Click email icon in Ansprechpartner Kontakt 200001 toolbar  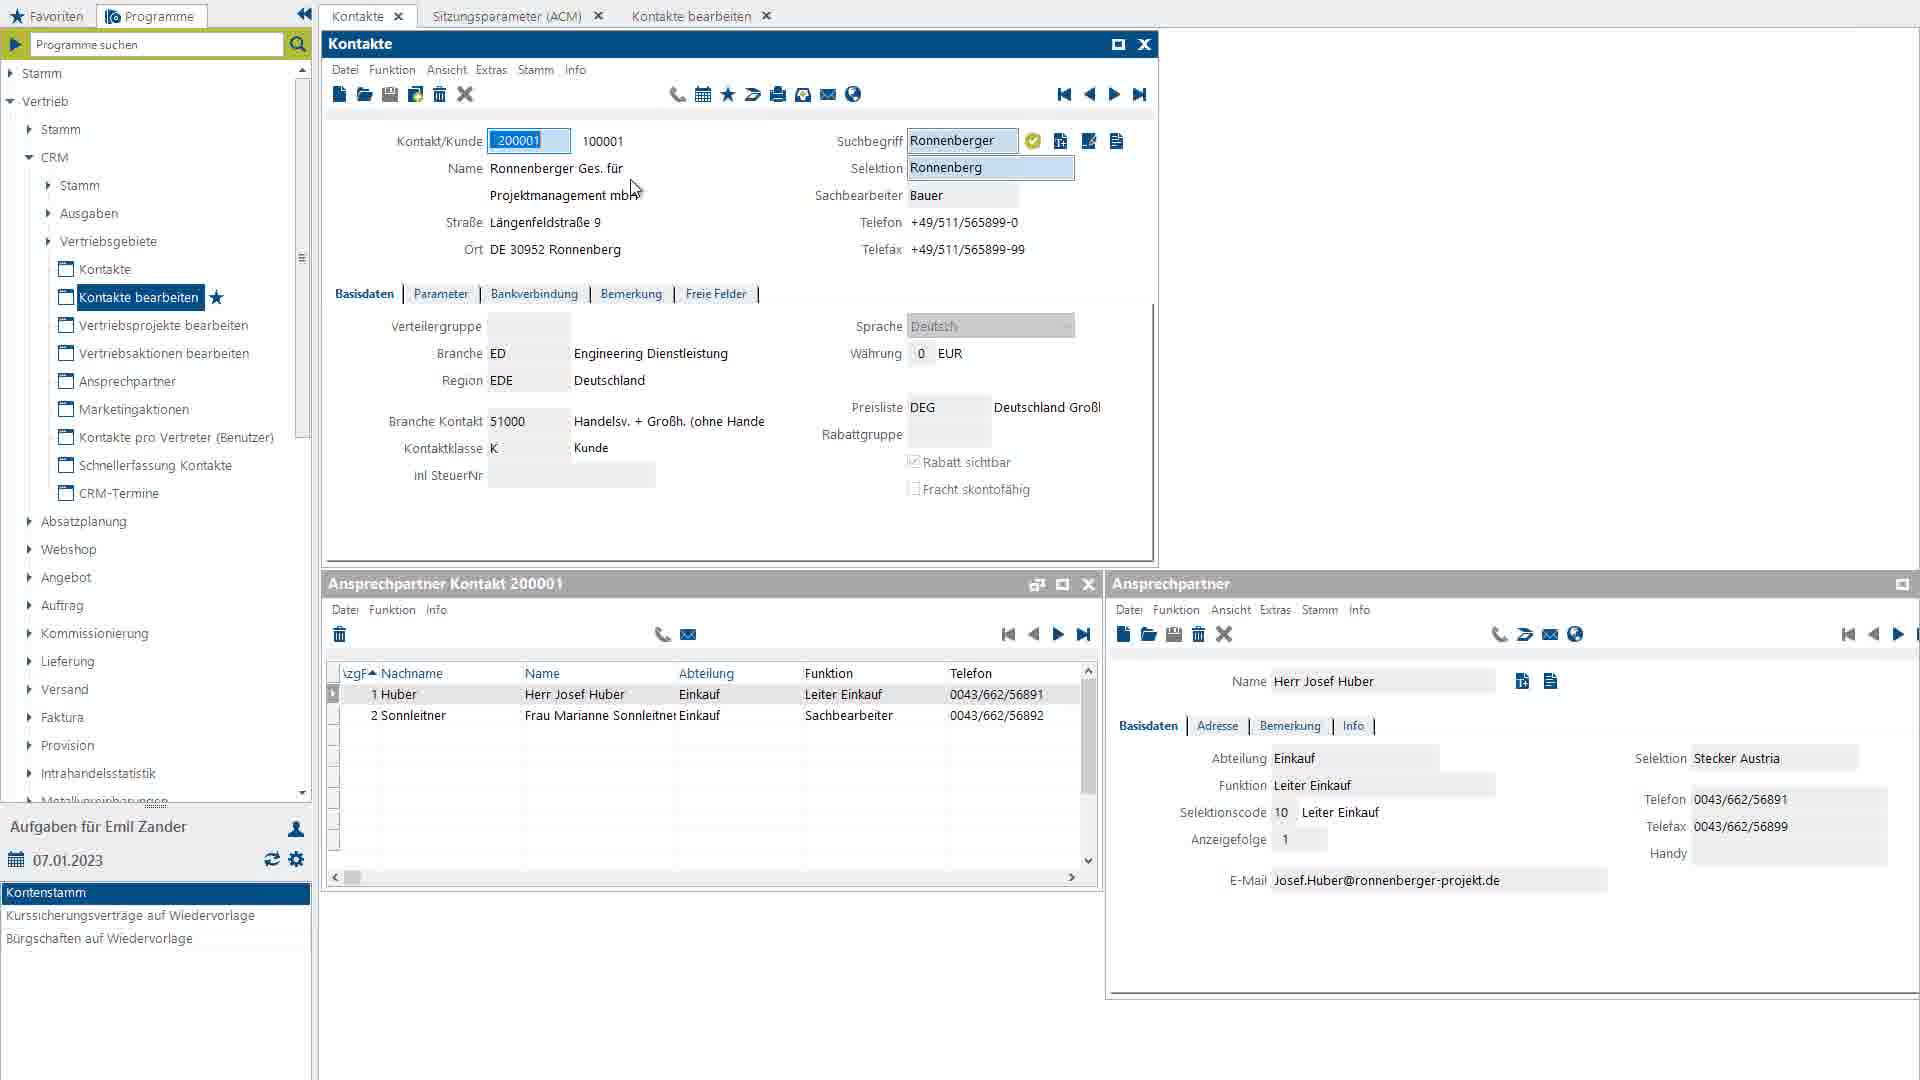pyautogui.click(x=688, y=634)
